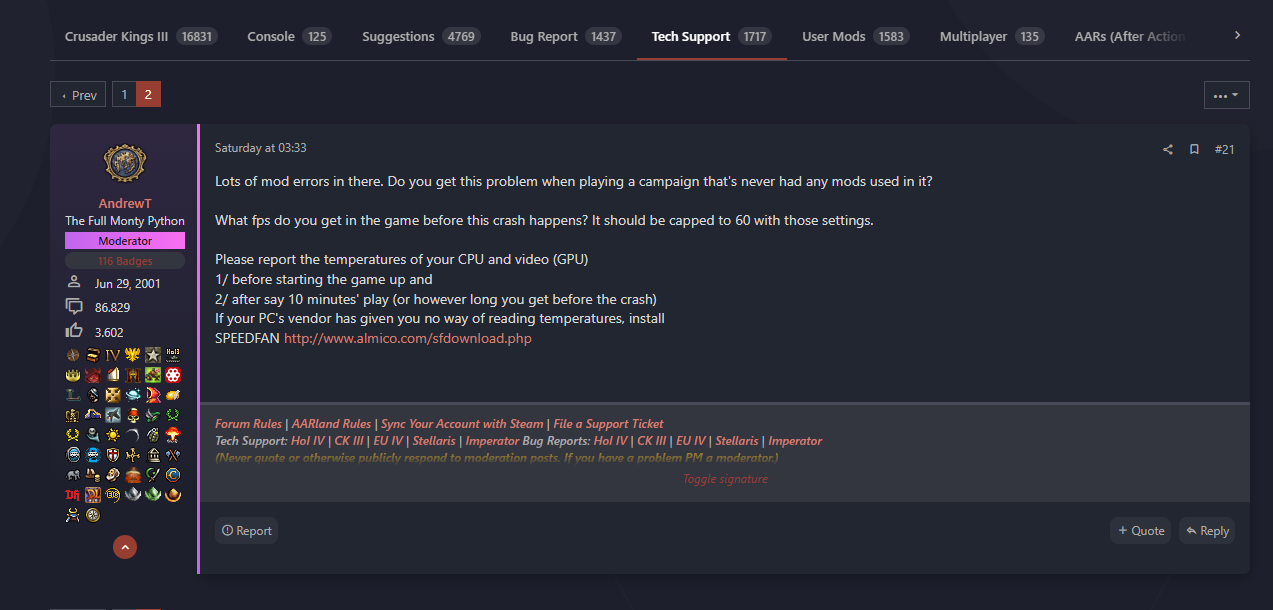The height and width of the screenshot is (610, 1273).
Task: Open the User Mods forum tab
Action: [x=833, y=35]
